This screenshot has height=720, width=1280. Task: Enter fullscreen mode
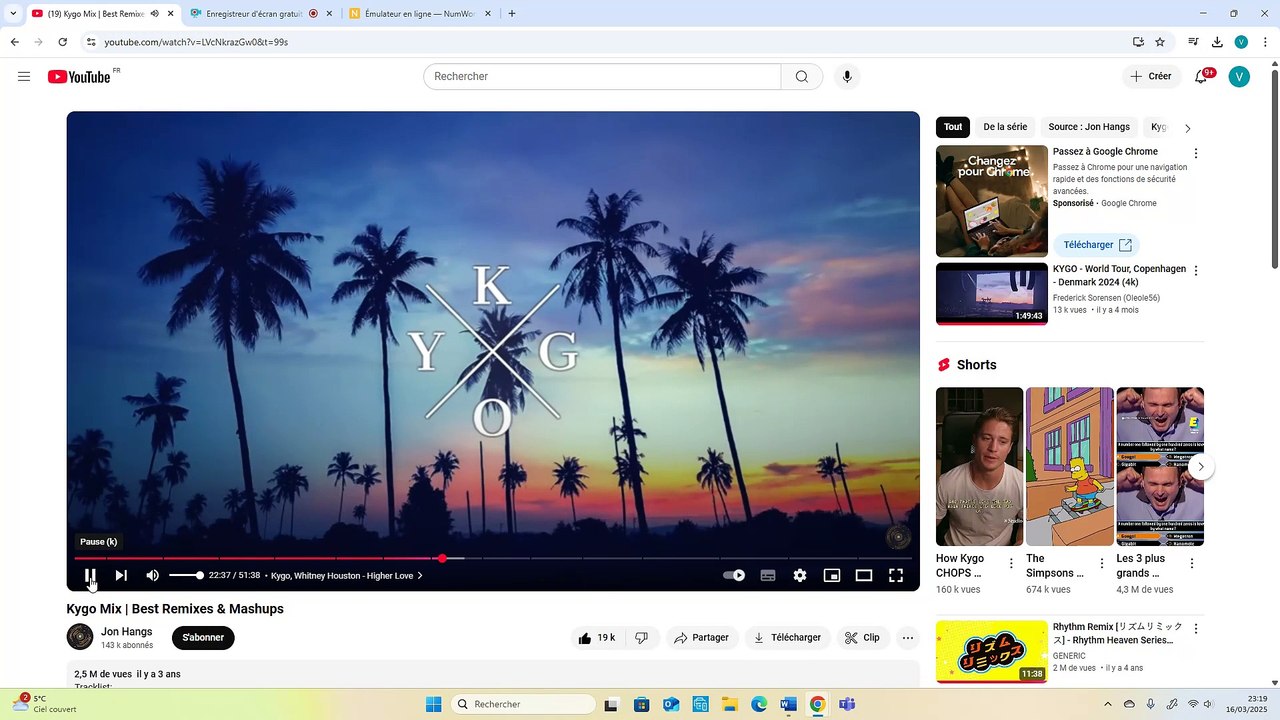coord(896,576)
